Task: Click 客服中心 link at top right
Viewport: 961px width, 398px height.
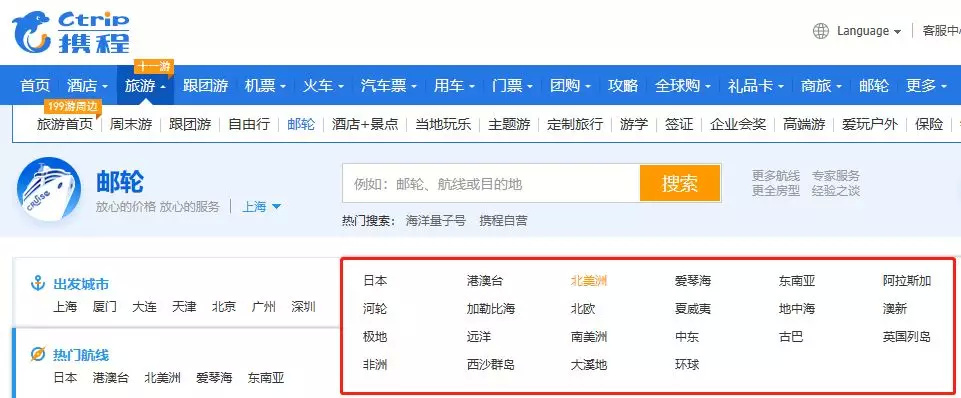Action: click(x=941, y=31)
